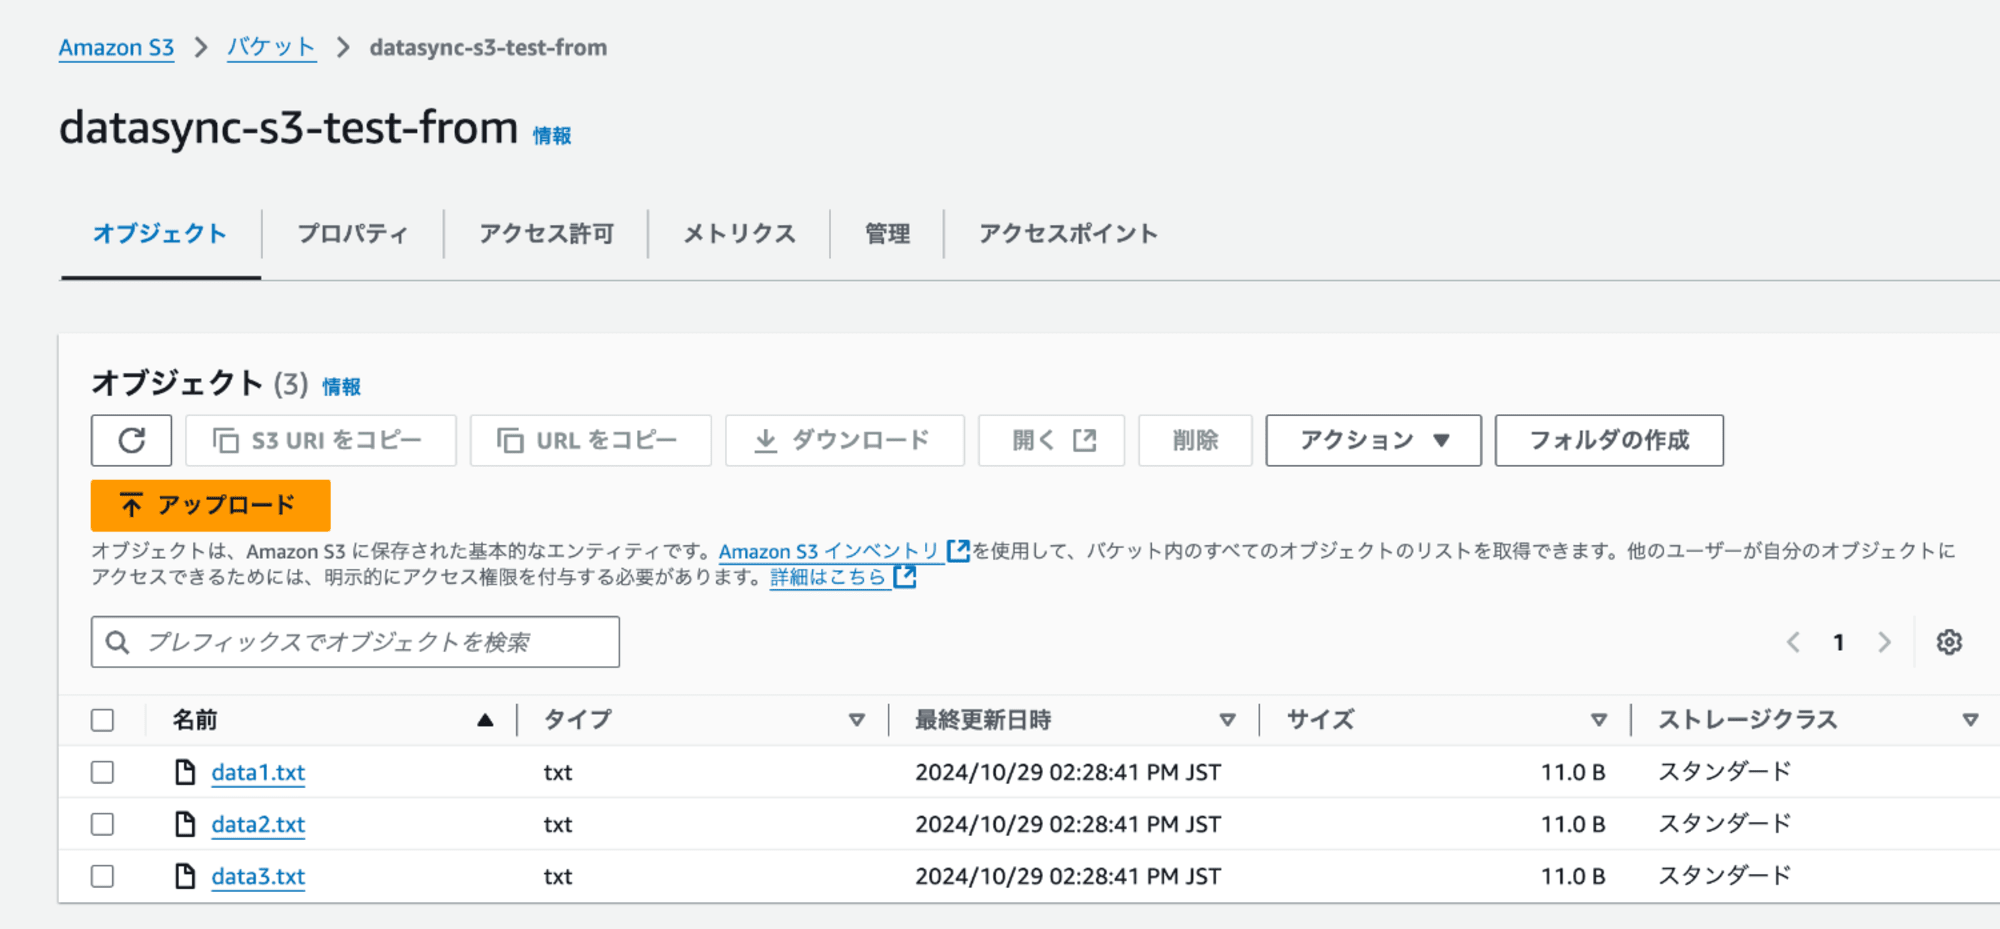Open バケット breadcrumb link
Image resolution: width=2000 pixels, height=929 pixels.
click(271, 47)
